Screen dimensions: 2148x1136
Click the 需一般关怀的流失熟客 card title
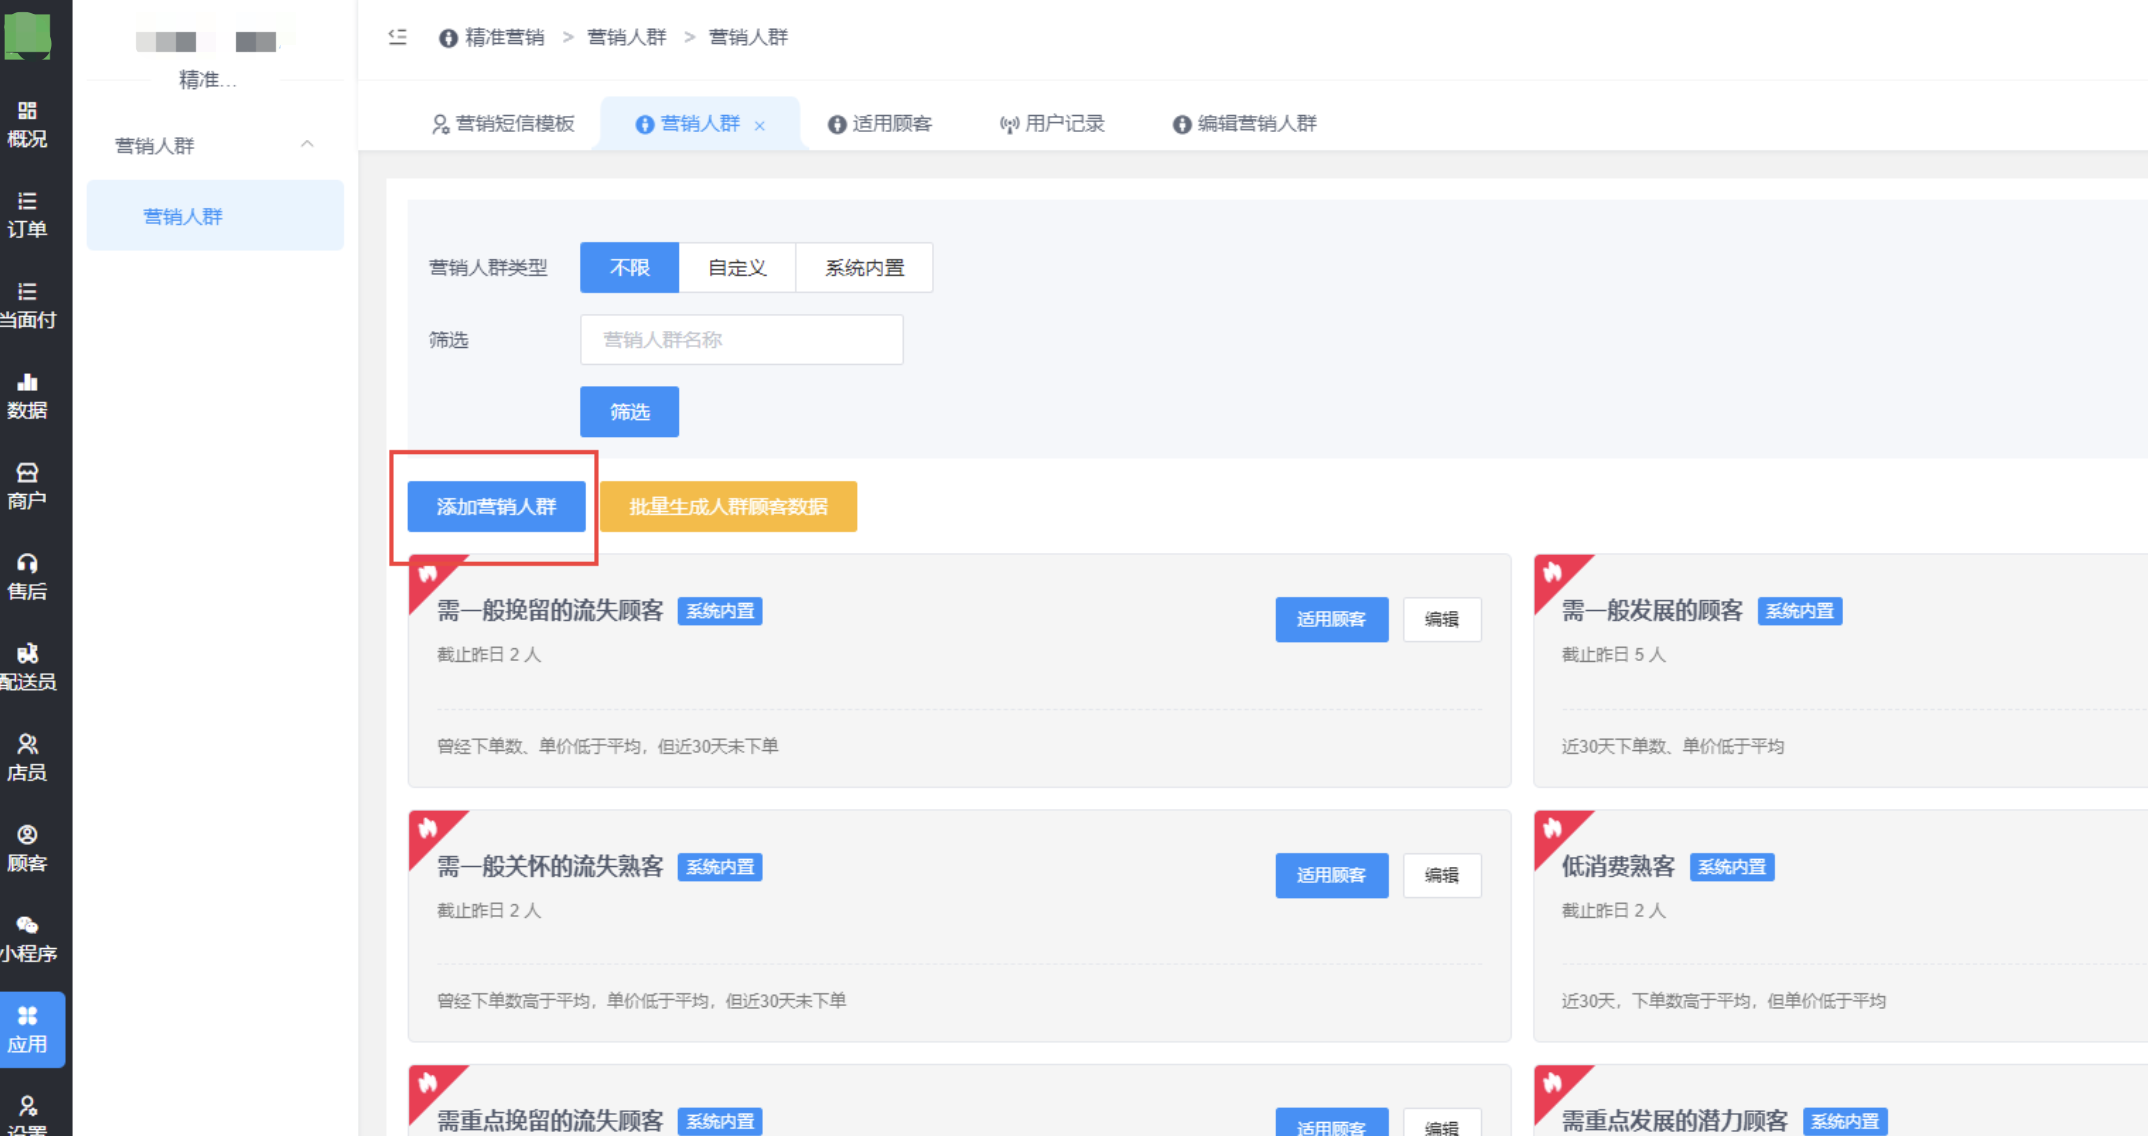550,866
